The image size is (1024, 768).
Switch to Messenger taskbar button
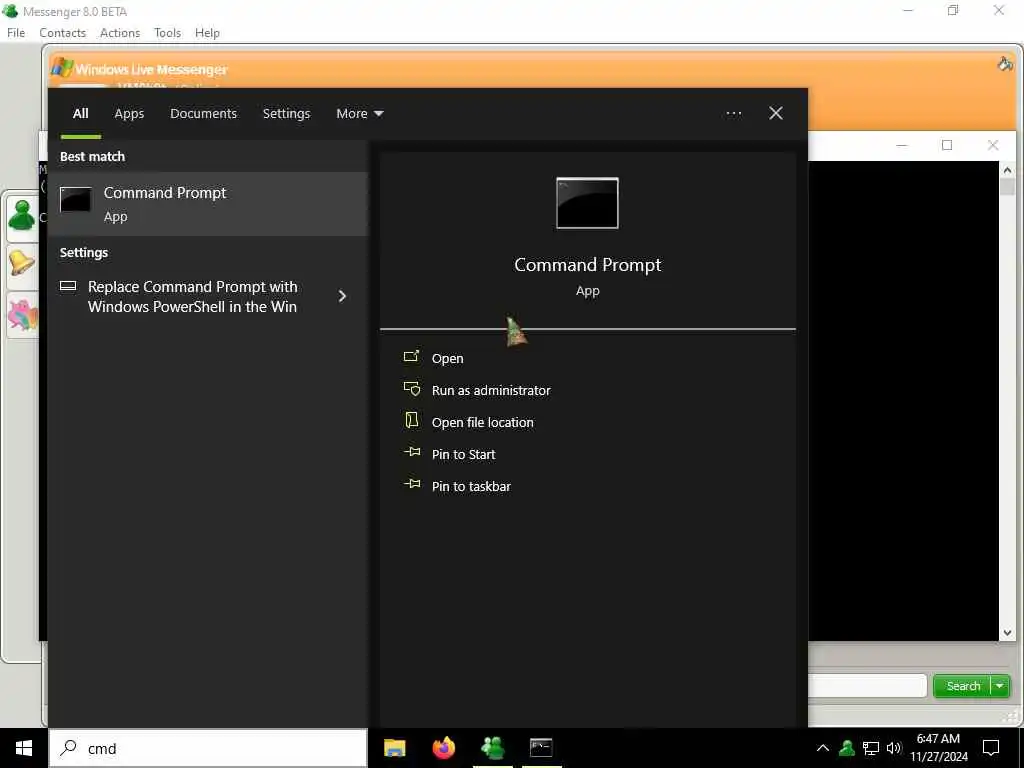tap(492, 748)
